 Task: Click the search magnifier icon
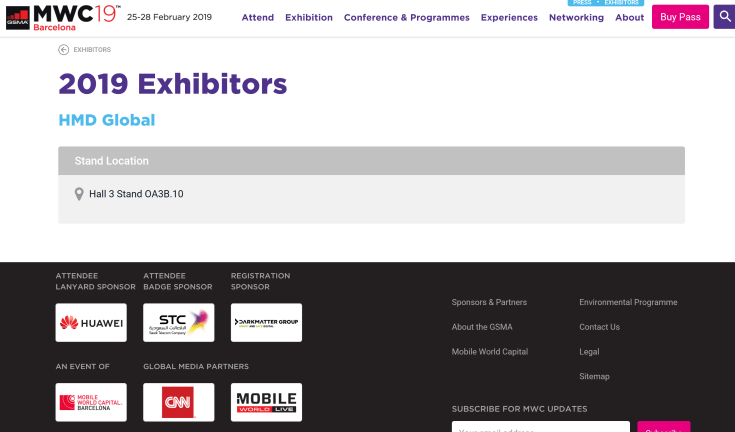pos(724,17)
